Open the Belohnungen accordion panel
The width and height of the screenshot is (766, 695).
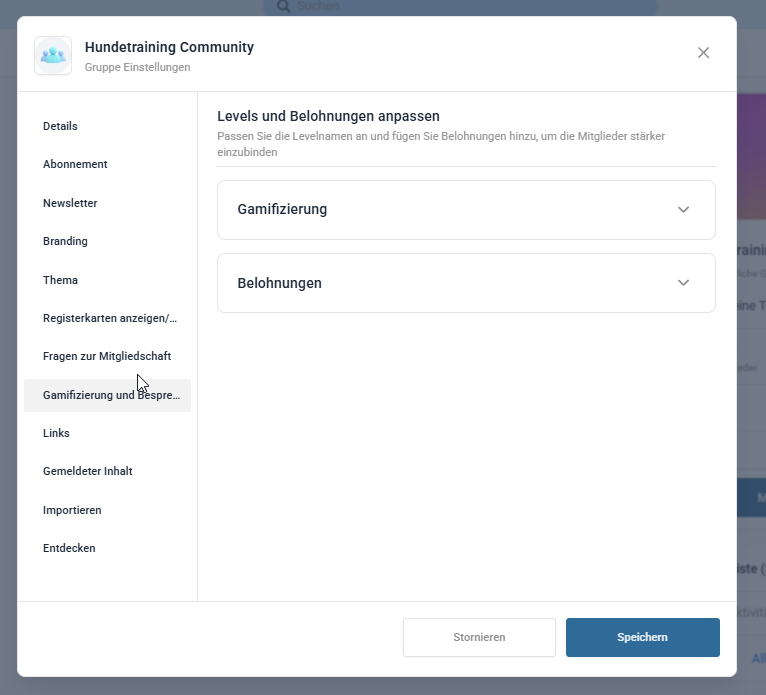point(440,283)
